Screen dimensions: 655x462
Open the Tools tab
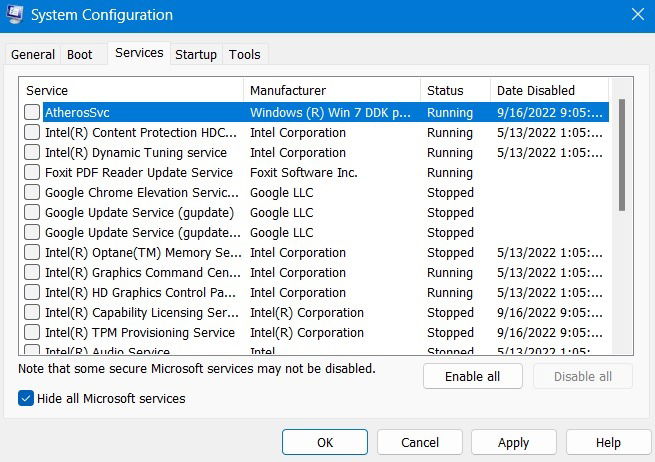coord(245,54)
